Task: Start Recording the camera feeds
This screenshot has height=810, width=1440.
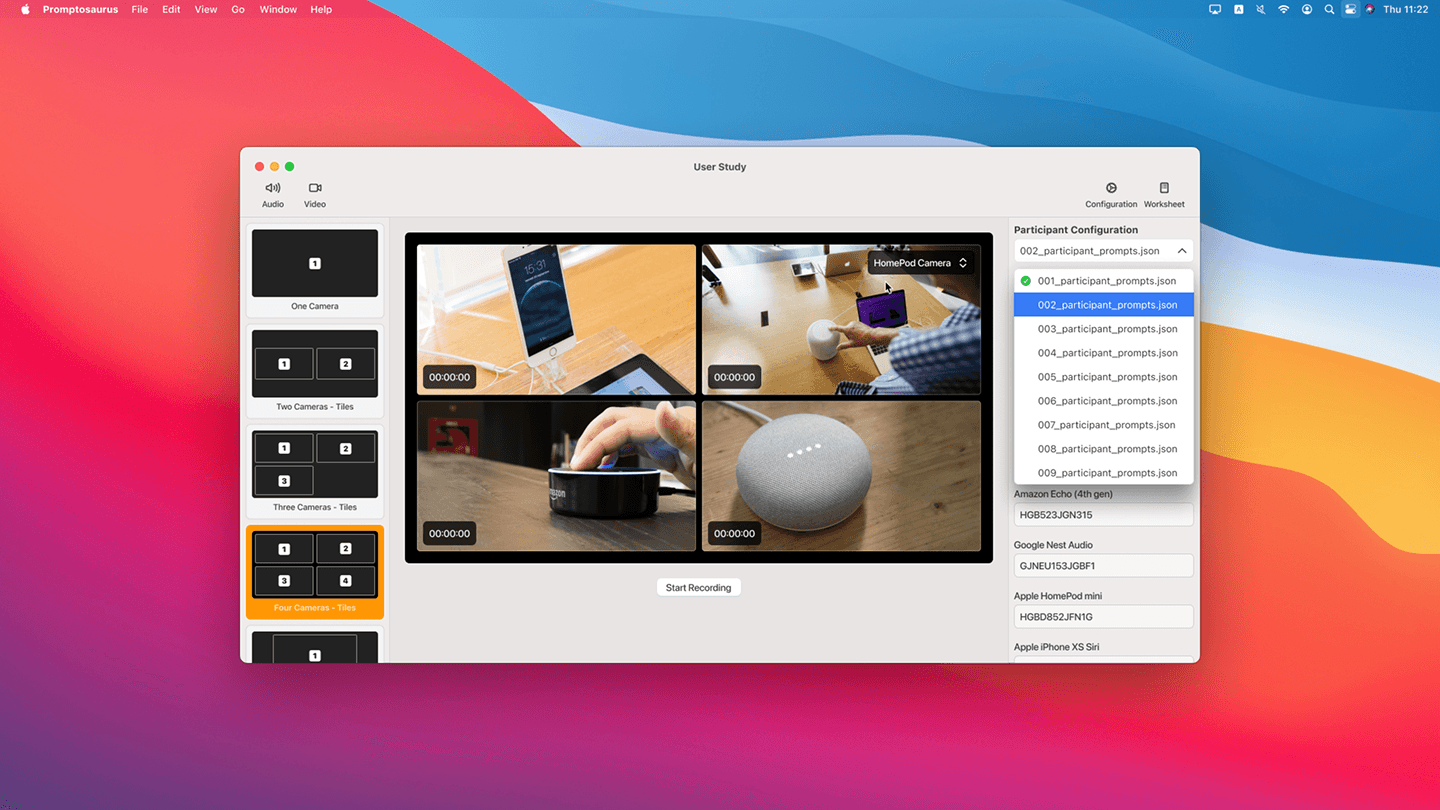Action: coord(698,588)
